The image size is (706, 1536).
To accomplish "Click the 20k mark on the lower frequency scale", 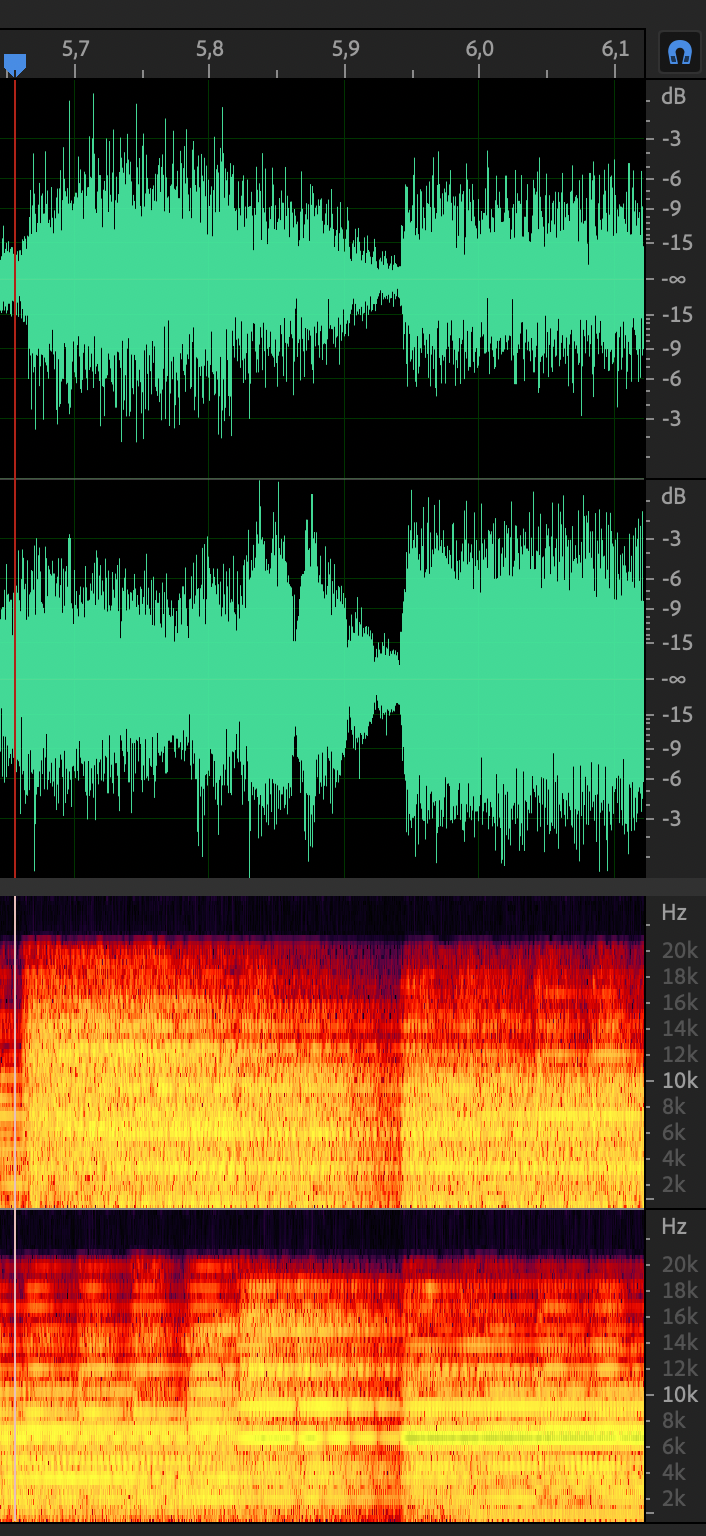I will pos(679,1265).
